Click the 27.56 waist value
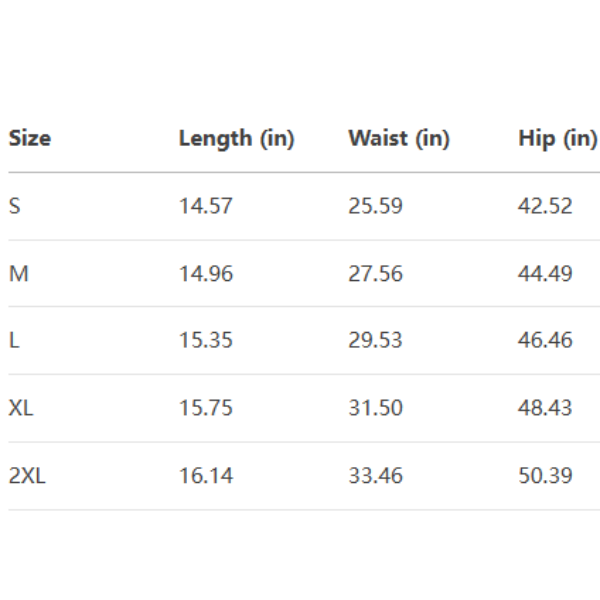The image size is (600, 600). click(x=375, y=273)
